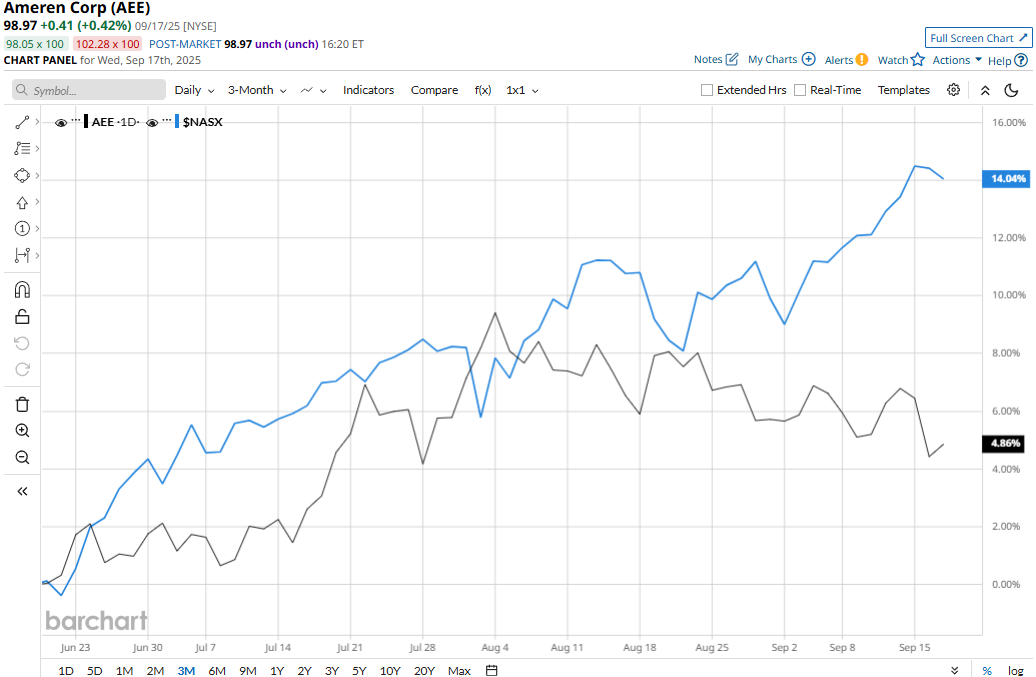Open the chart type line dropdown
The image size is (1036, 677).
pos(313,90)
